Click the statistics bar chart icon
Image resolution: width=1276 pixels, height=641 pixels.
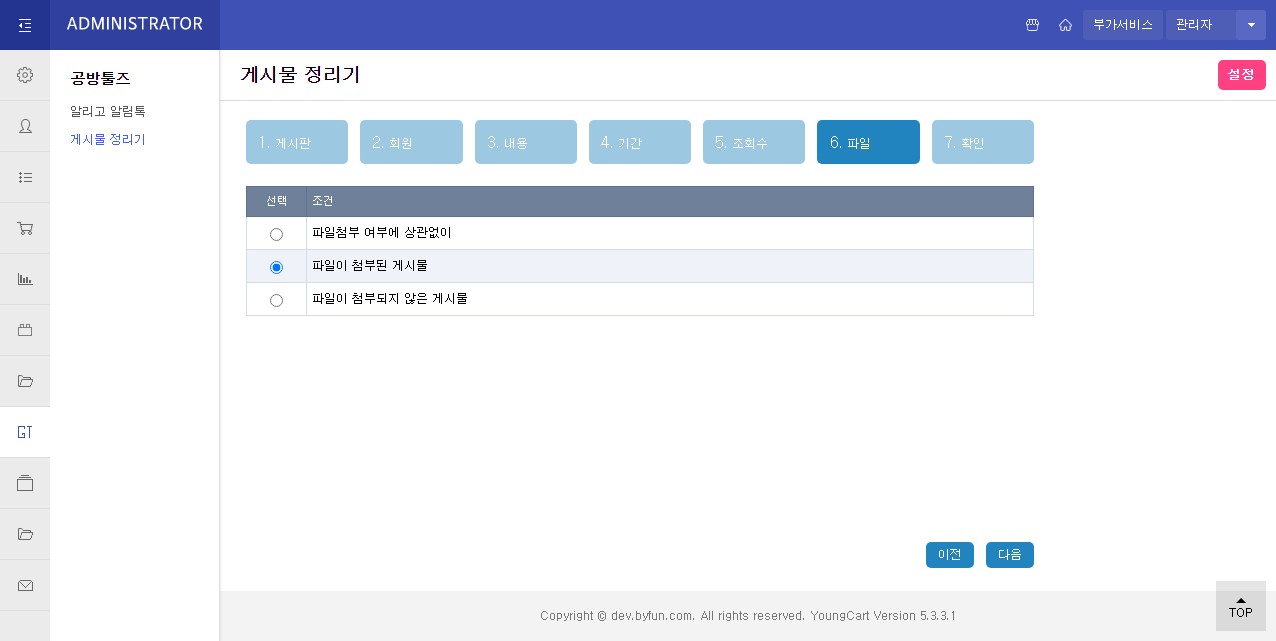25,279
